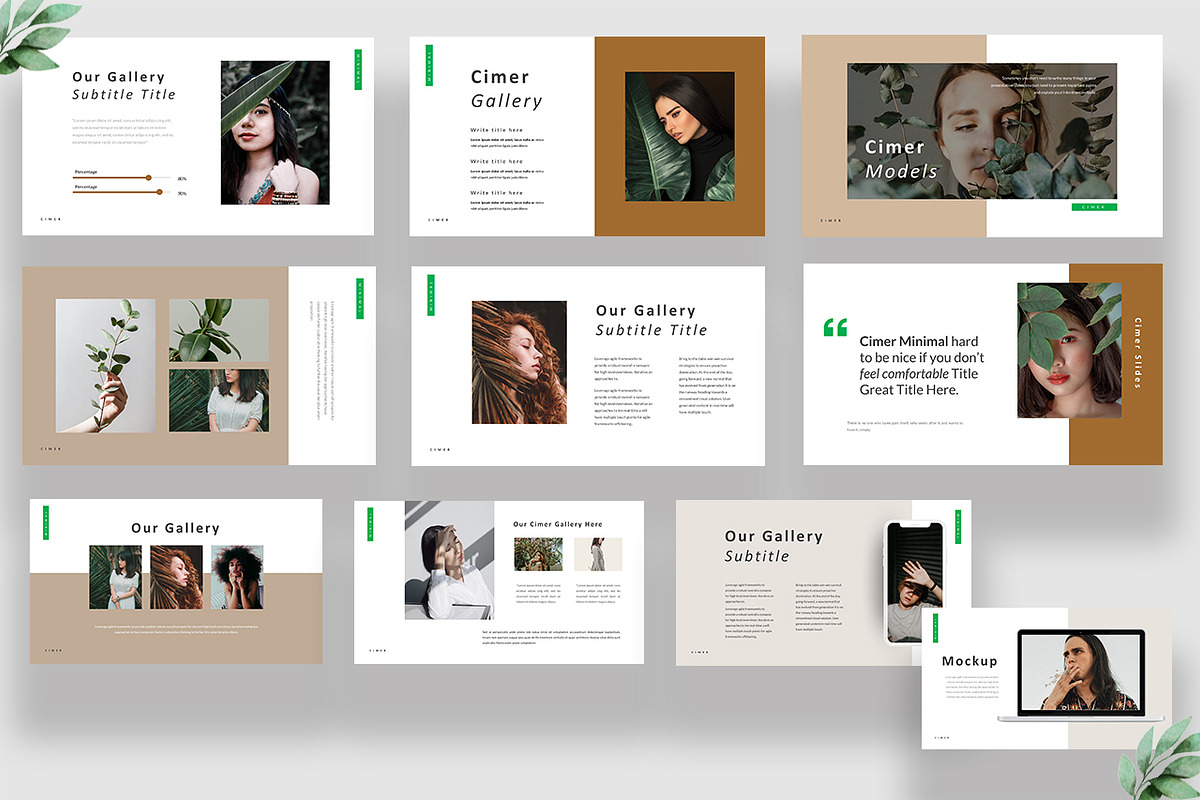Open the quote slide photo of woman with leaves
This screenshot has height=800, width=1200.
click(x=1070, y=350)
